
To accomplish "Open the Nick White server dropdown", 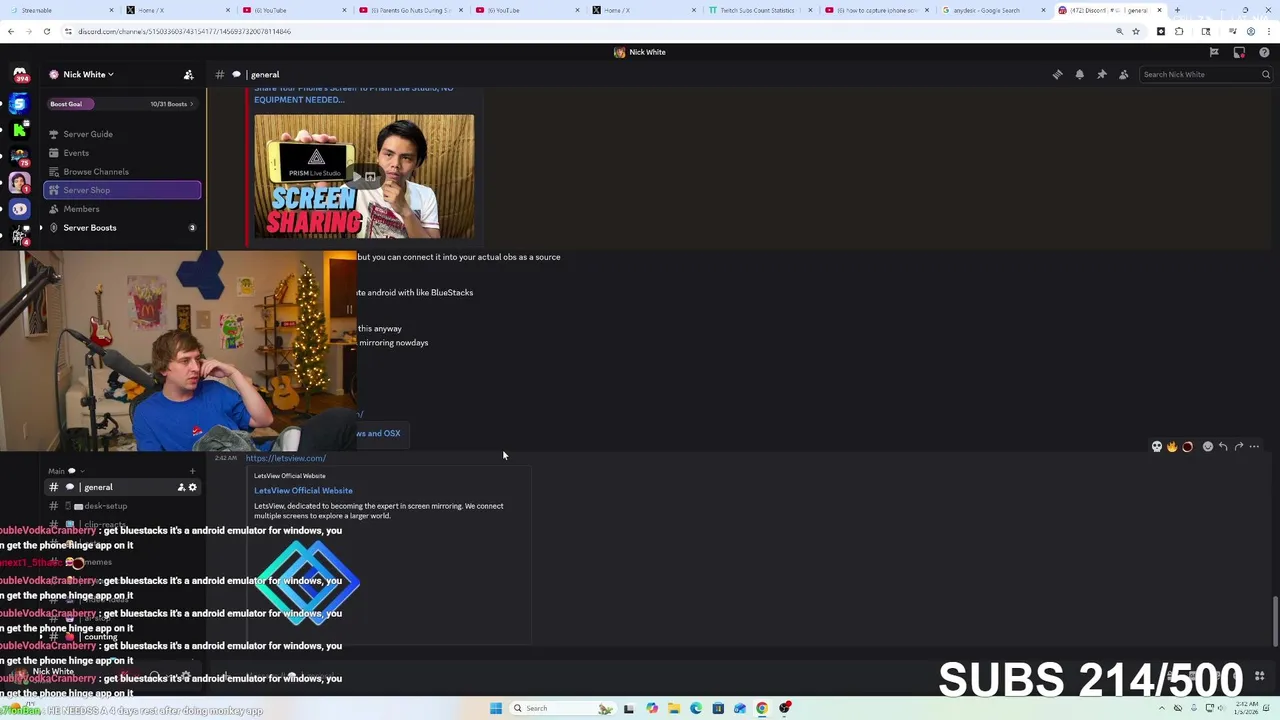I will click(88, 75).
